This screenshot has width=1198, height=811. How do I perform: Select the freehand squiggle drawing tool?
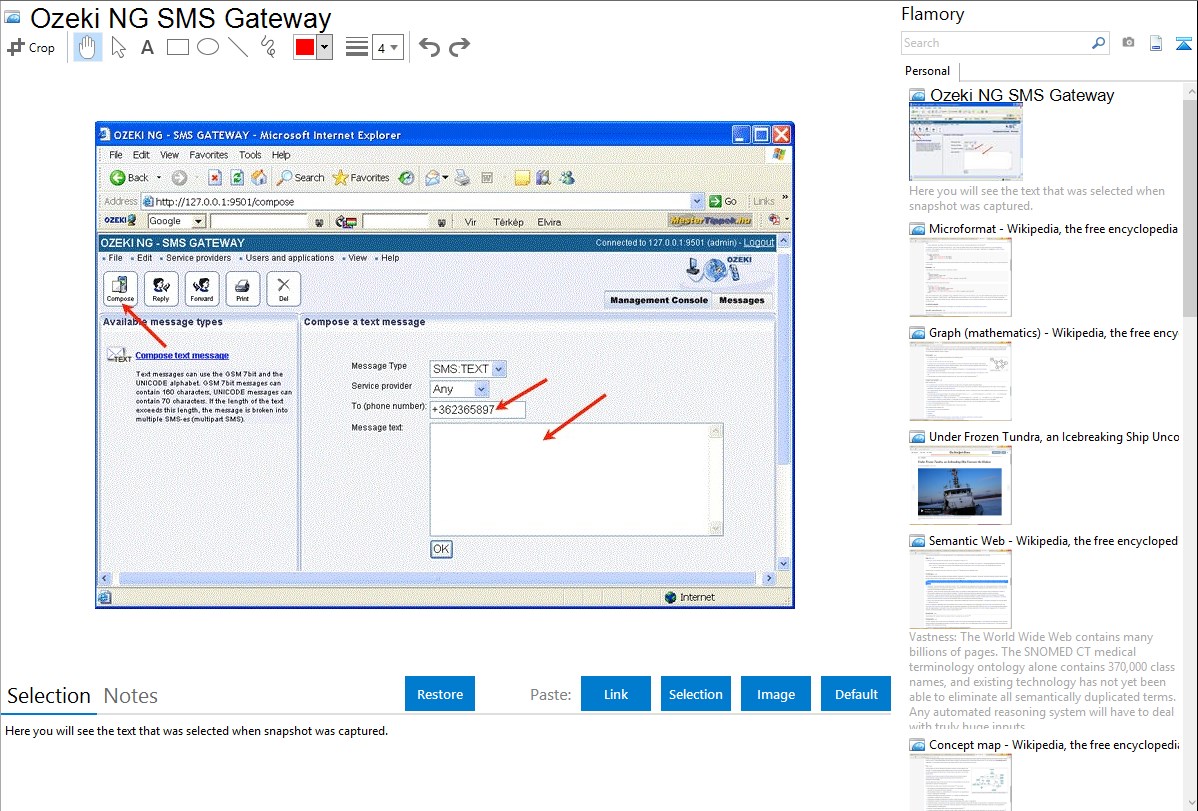click(x=268, y=47)
